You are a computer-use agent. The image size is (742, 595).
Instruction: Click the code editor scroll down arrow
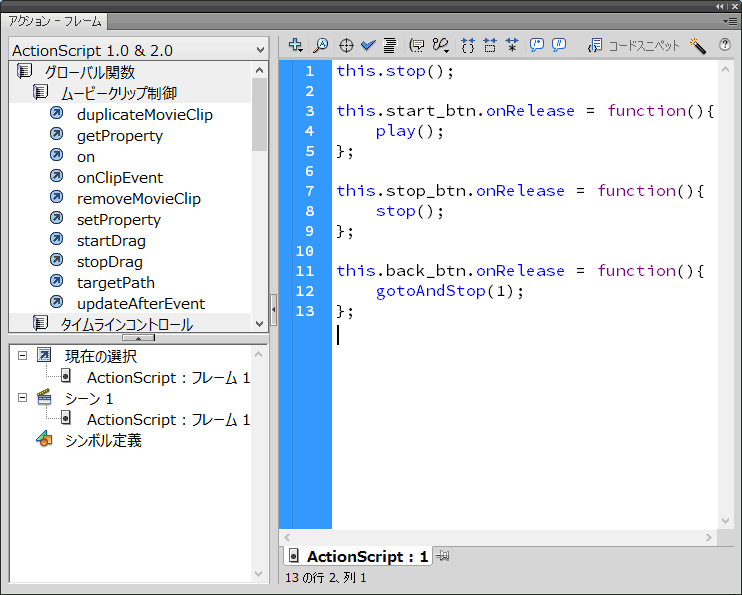[725, 521]
